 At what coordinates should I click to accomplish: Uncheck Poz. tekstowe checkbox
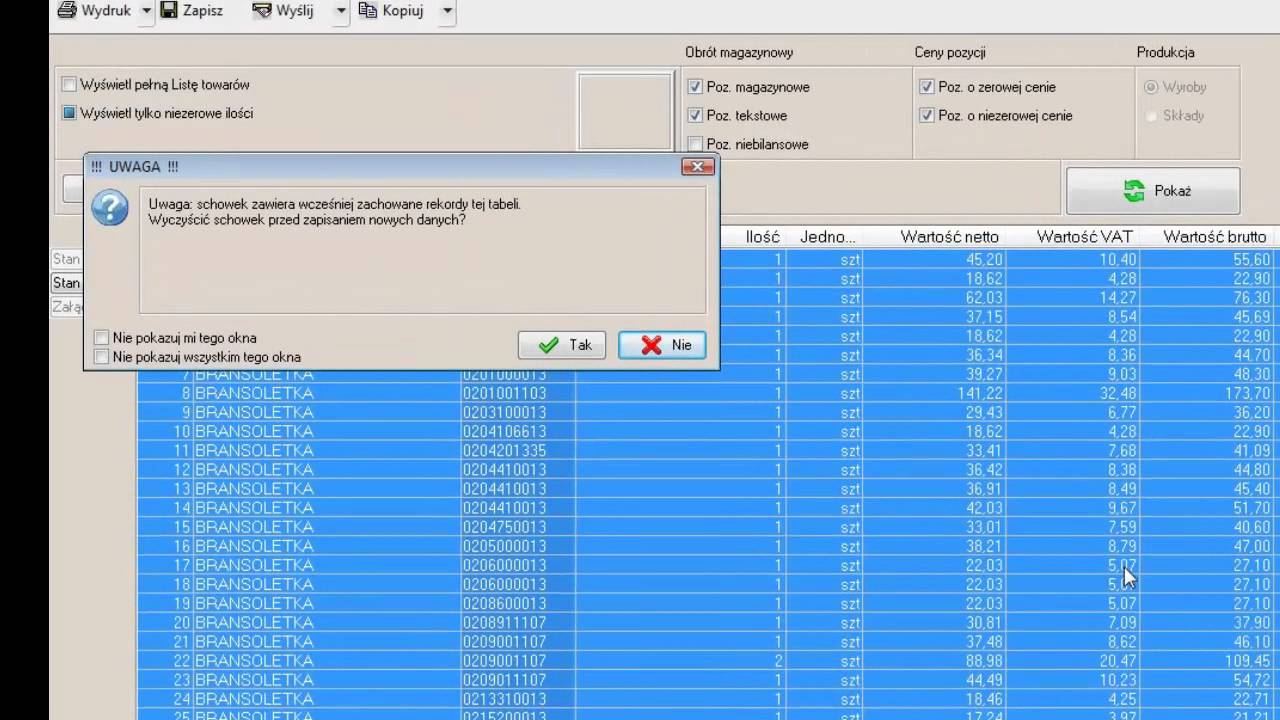695,115
